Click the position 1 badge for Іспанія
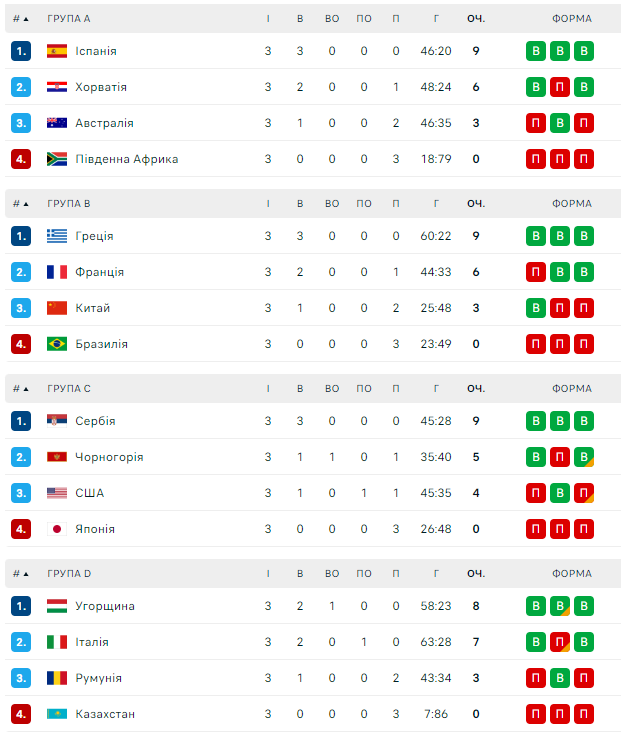The width and height of the screenshot is (621, 734). [x=21, y=51]
